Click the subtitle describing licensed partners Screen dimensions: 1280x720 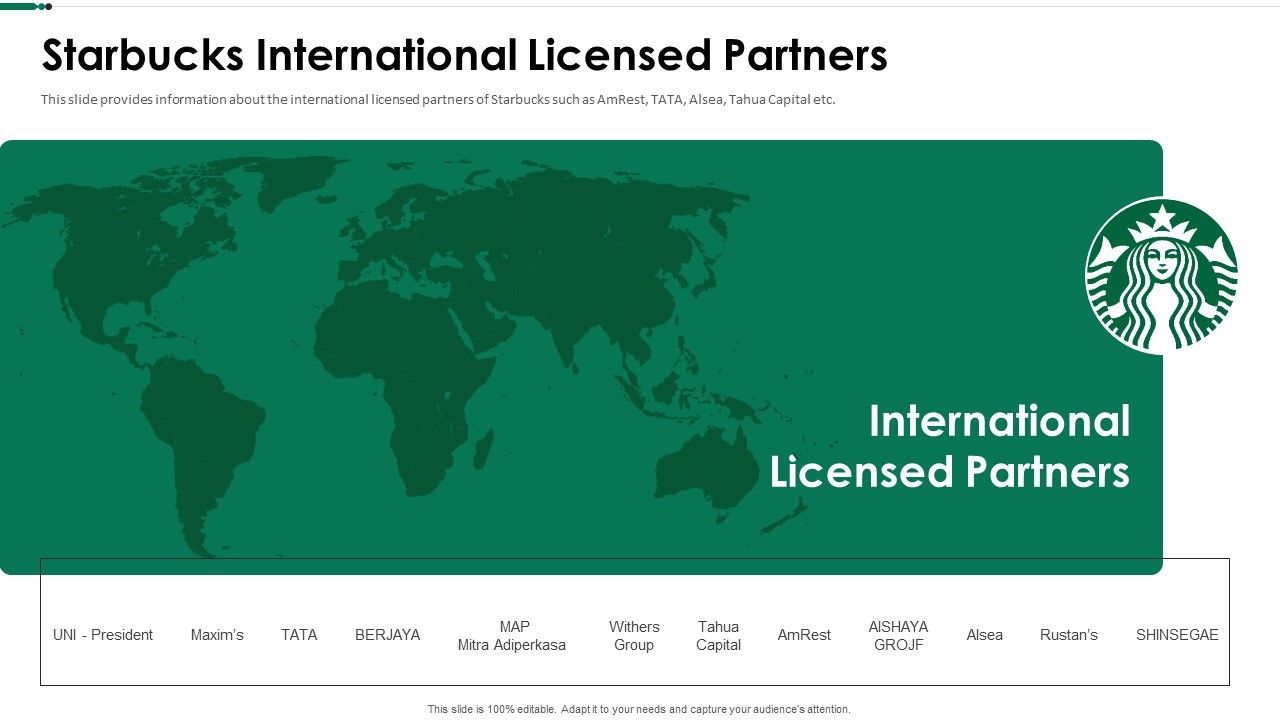(x=438, y=100)
